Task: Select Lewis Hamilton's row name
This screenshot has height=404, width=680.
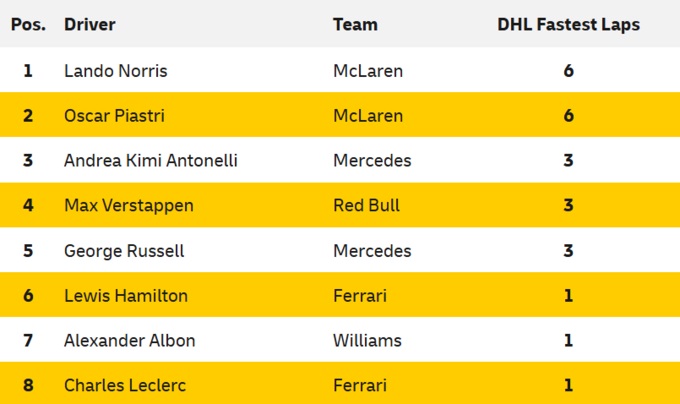Action: (125, 296)
